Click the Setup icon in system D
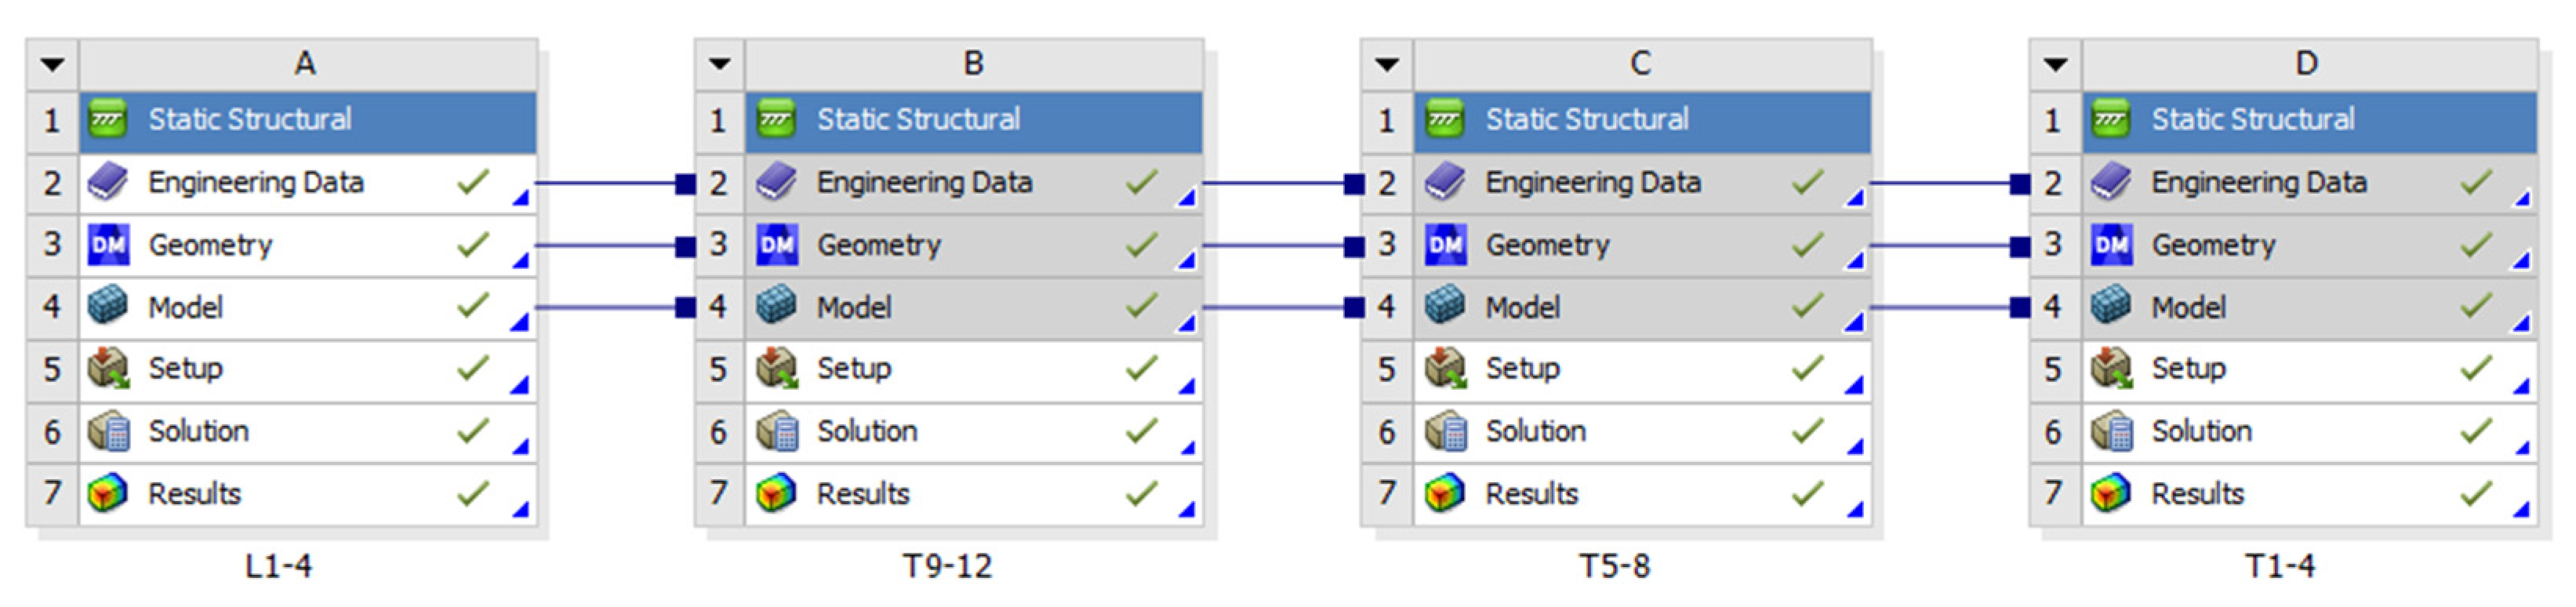The width and height of the screenshot is (2576, 607). 2111,369
